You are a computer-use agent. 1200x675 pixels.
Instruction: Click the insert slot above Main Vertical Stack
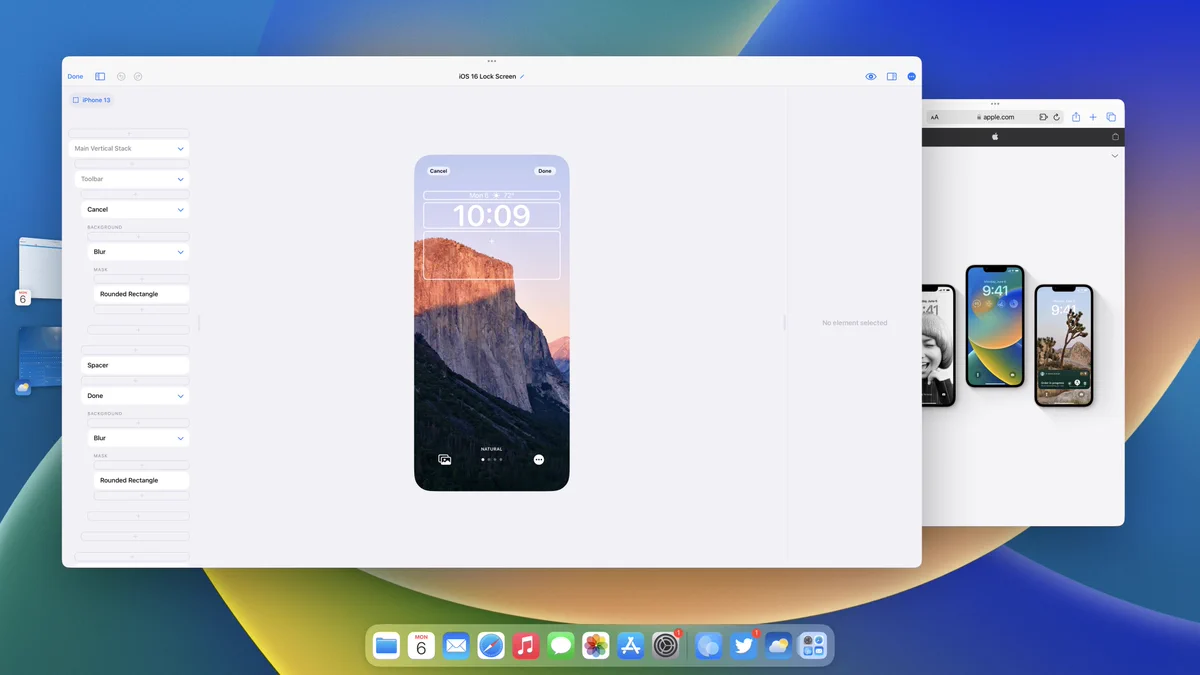[129, 133]
